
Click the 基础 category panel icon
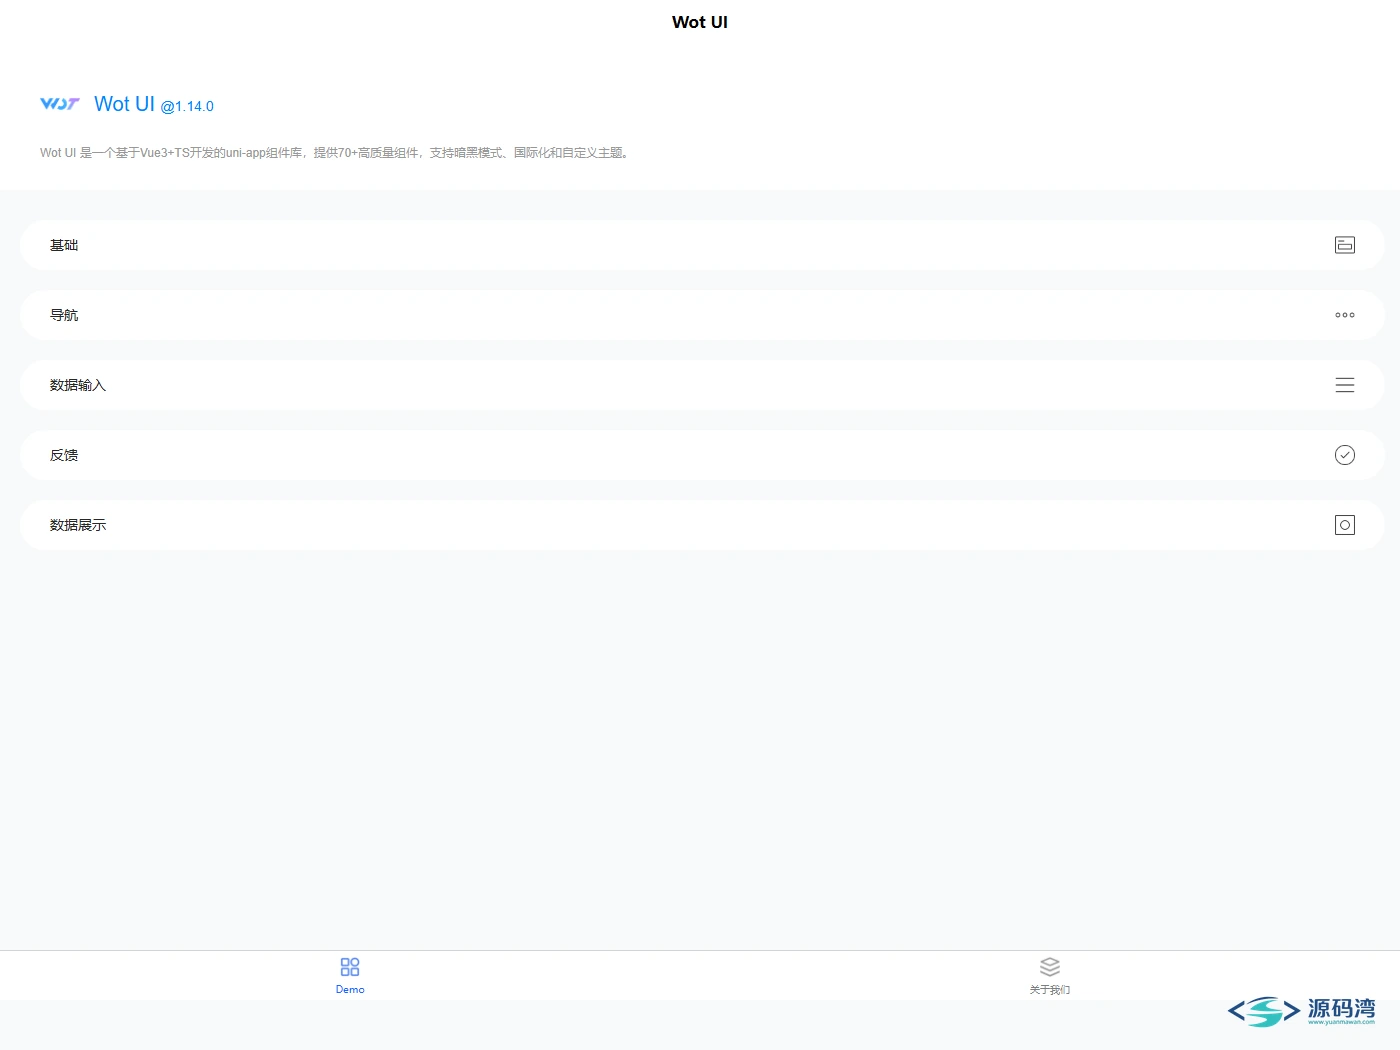[1345, 245]
